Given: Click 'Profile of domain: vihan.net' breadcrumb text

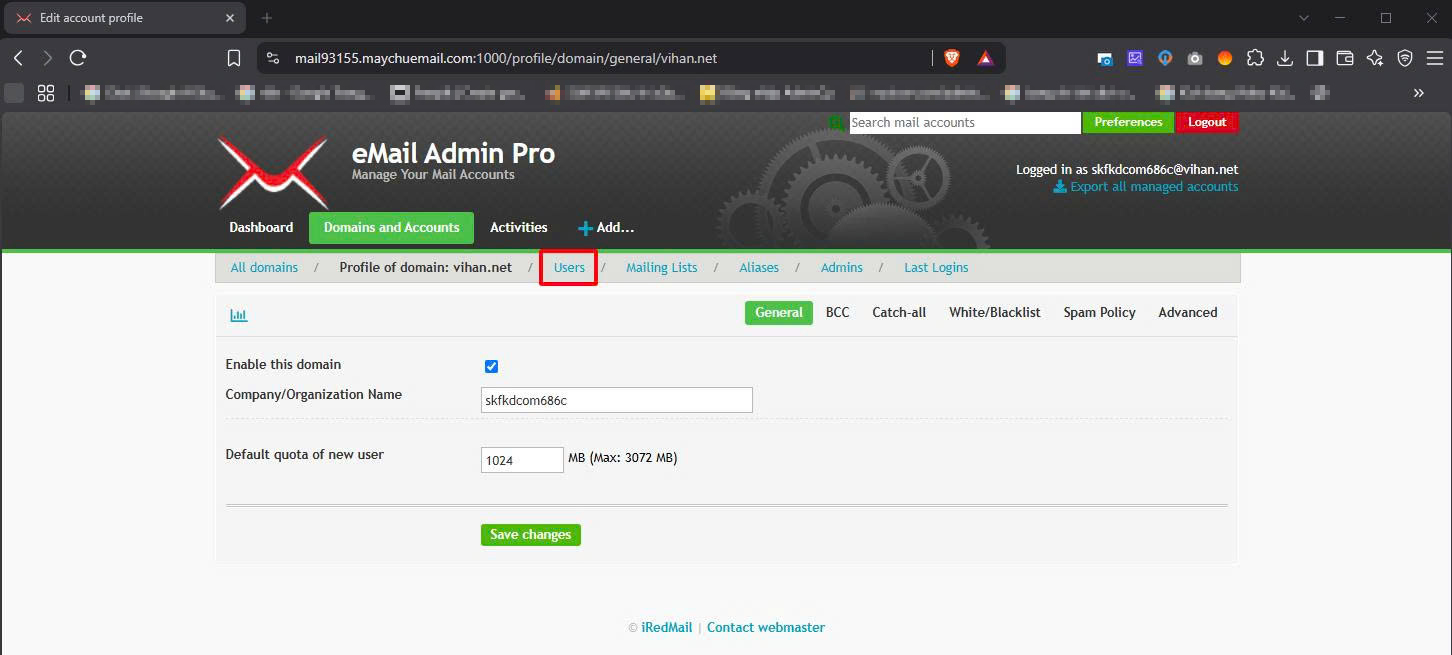Looking at the screenshot, I should click(x=426, y=268).
